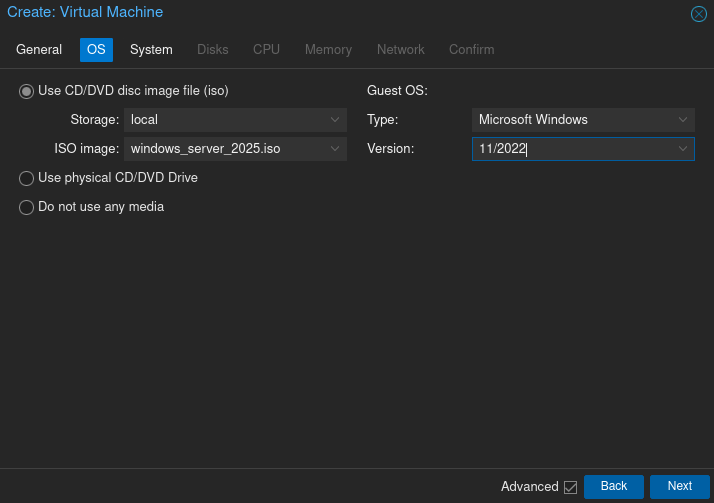Open the Guest OS Type dropdown arrow
This screenshot has width=714, height=503.
pyautogui.click(x=683, y=120)
